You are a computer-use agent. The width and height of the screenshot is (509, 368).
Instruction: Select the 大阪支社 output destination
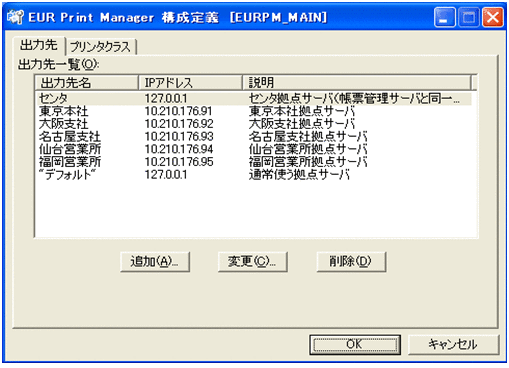(63, 124)
